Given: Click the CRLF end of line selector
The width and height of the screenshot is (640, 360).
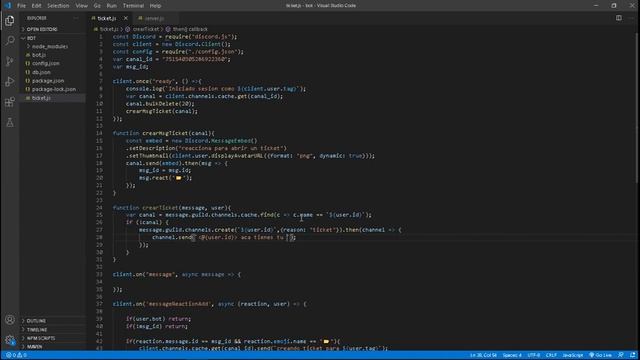Looking at the screenshot, I should pos(551,355).
